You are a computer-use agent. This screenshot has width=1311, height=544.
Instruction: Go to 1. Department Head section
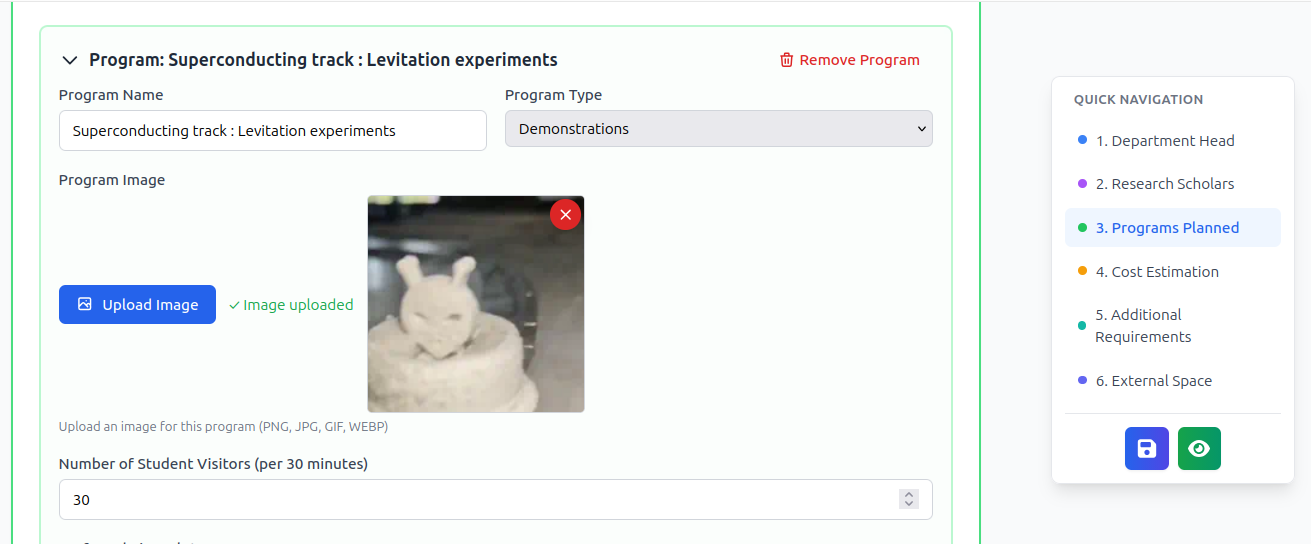click(1164, 141)
